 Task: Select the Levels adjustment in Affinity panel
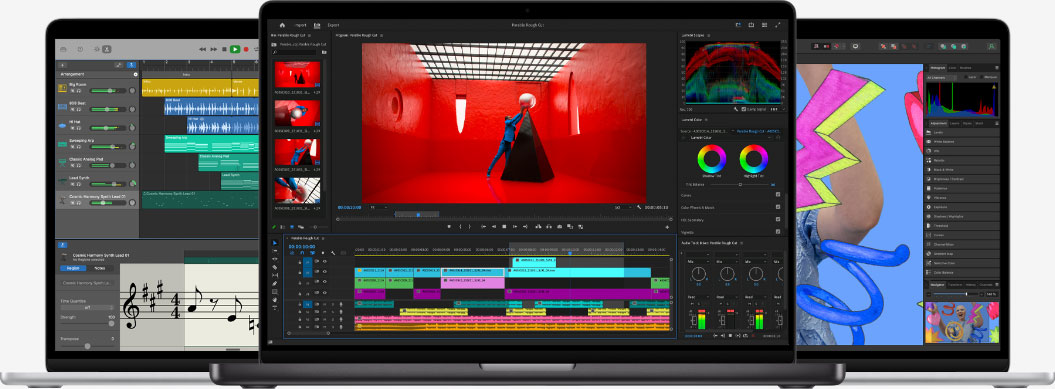962,133
